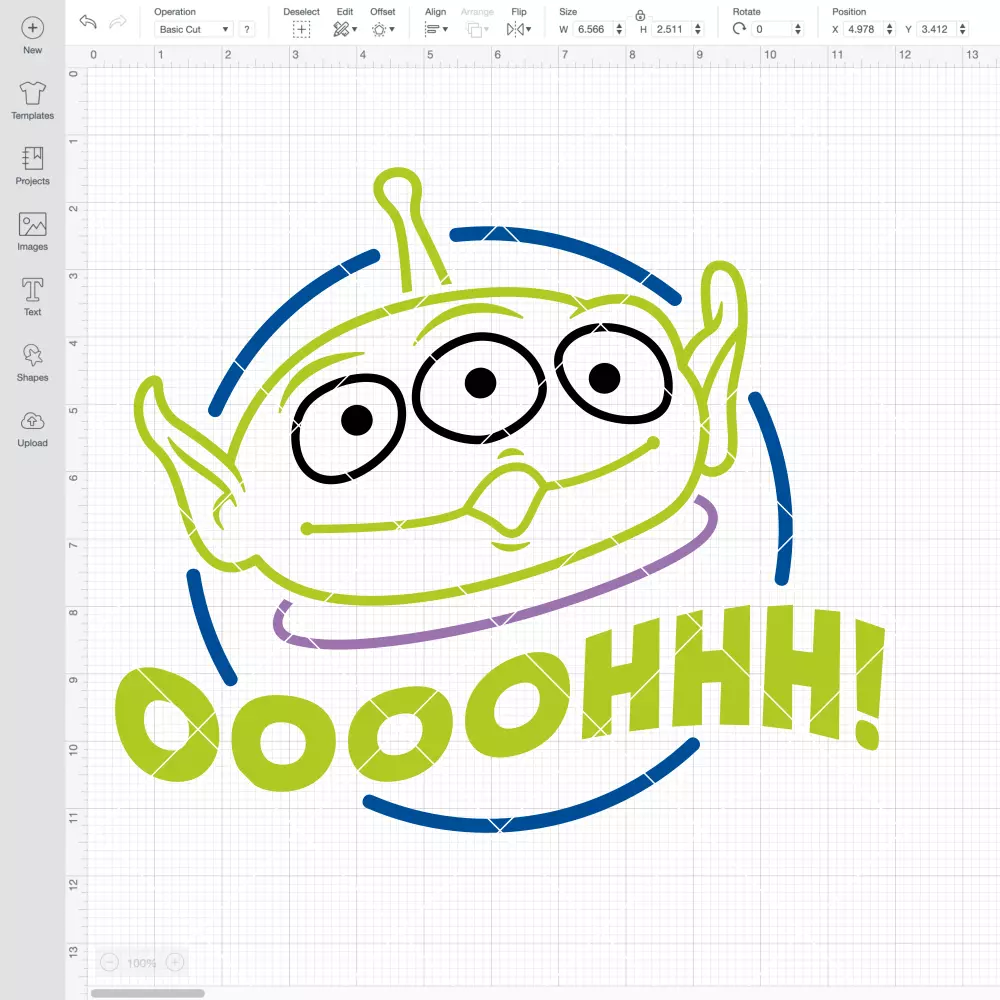The height and width of the screenshot is (1000, 1000).
Task: Open the Flip menu
Action: coord(518,29)
